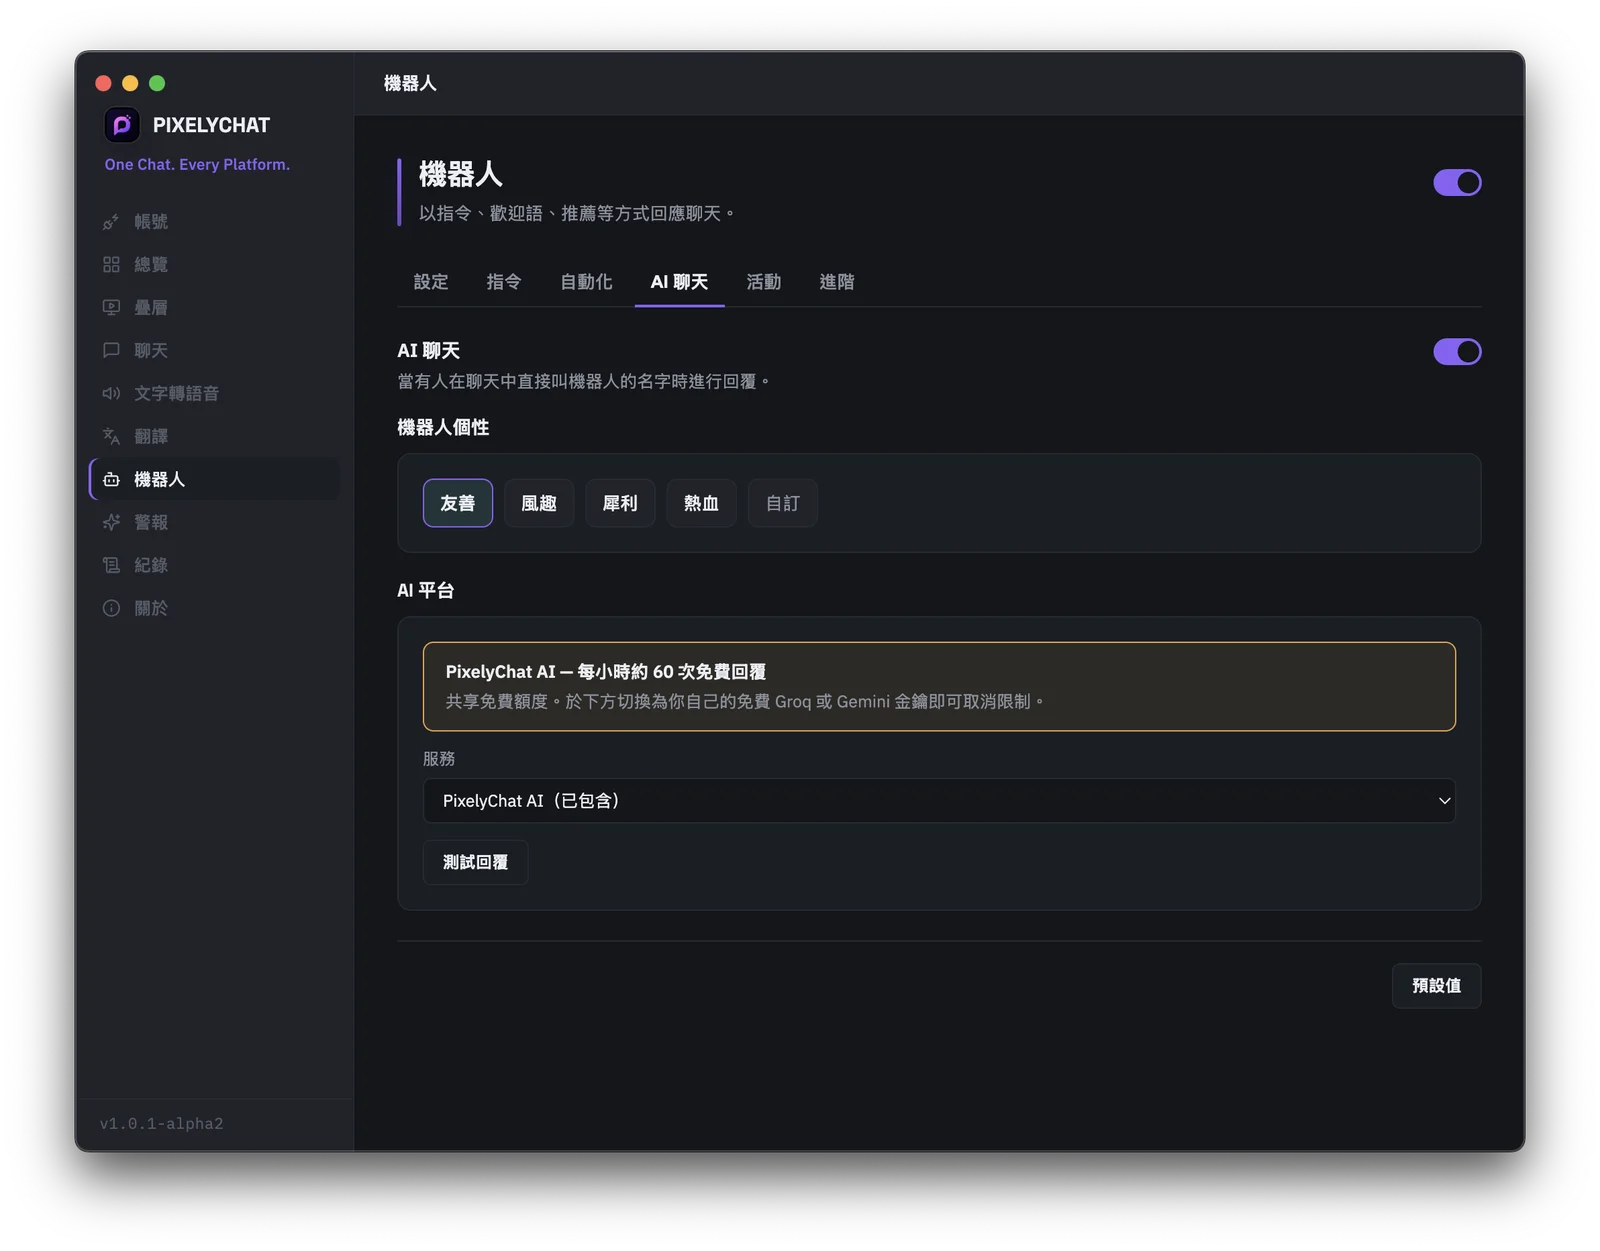Open the 關於 info icon in sidebar
This screenshot has height=1251, width=1600.
point(111,609)
